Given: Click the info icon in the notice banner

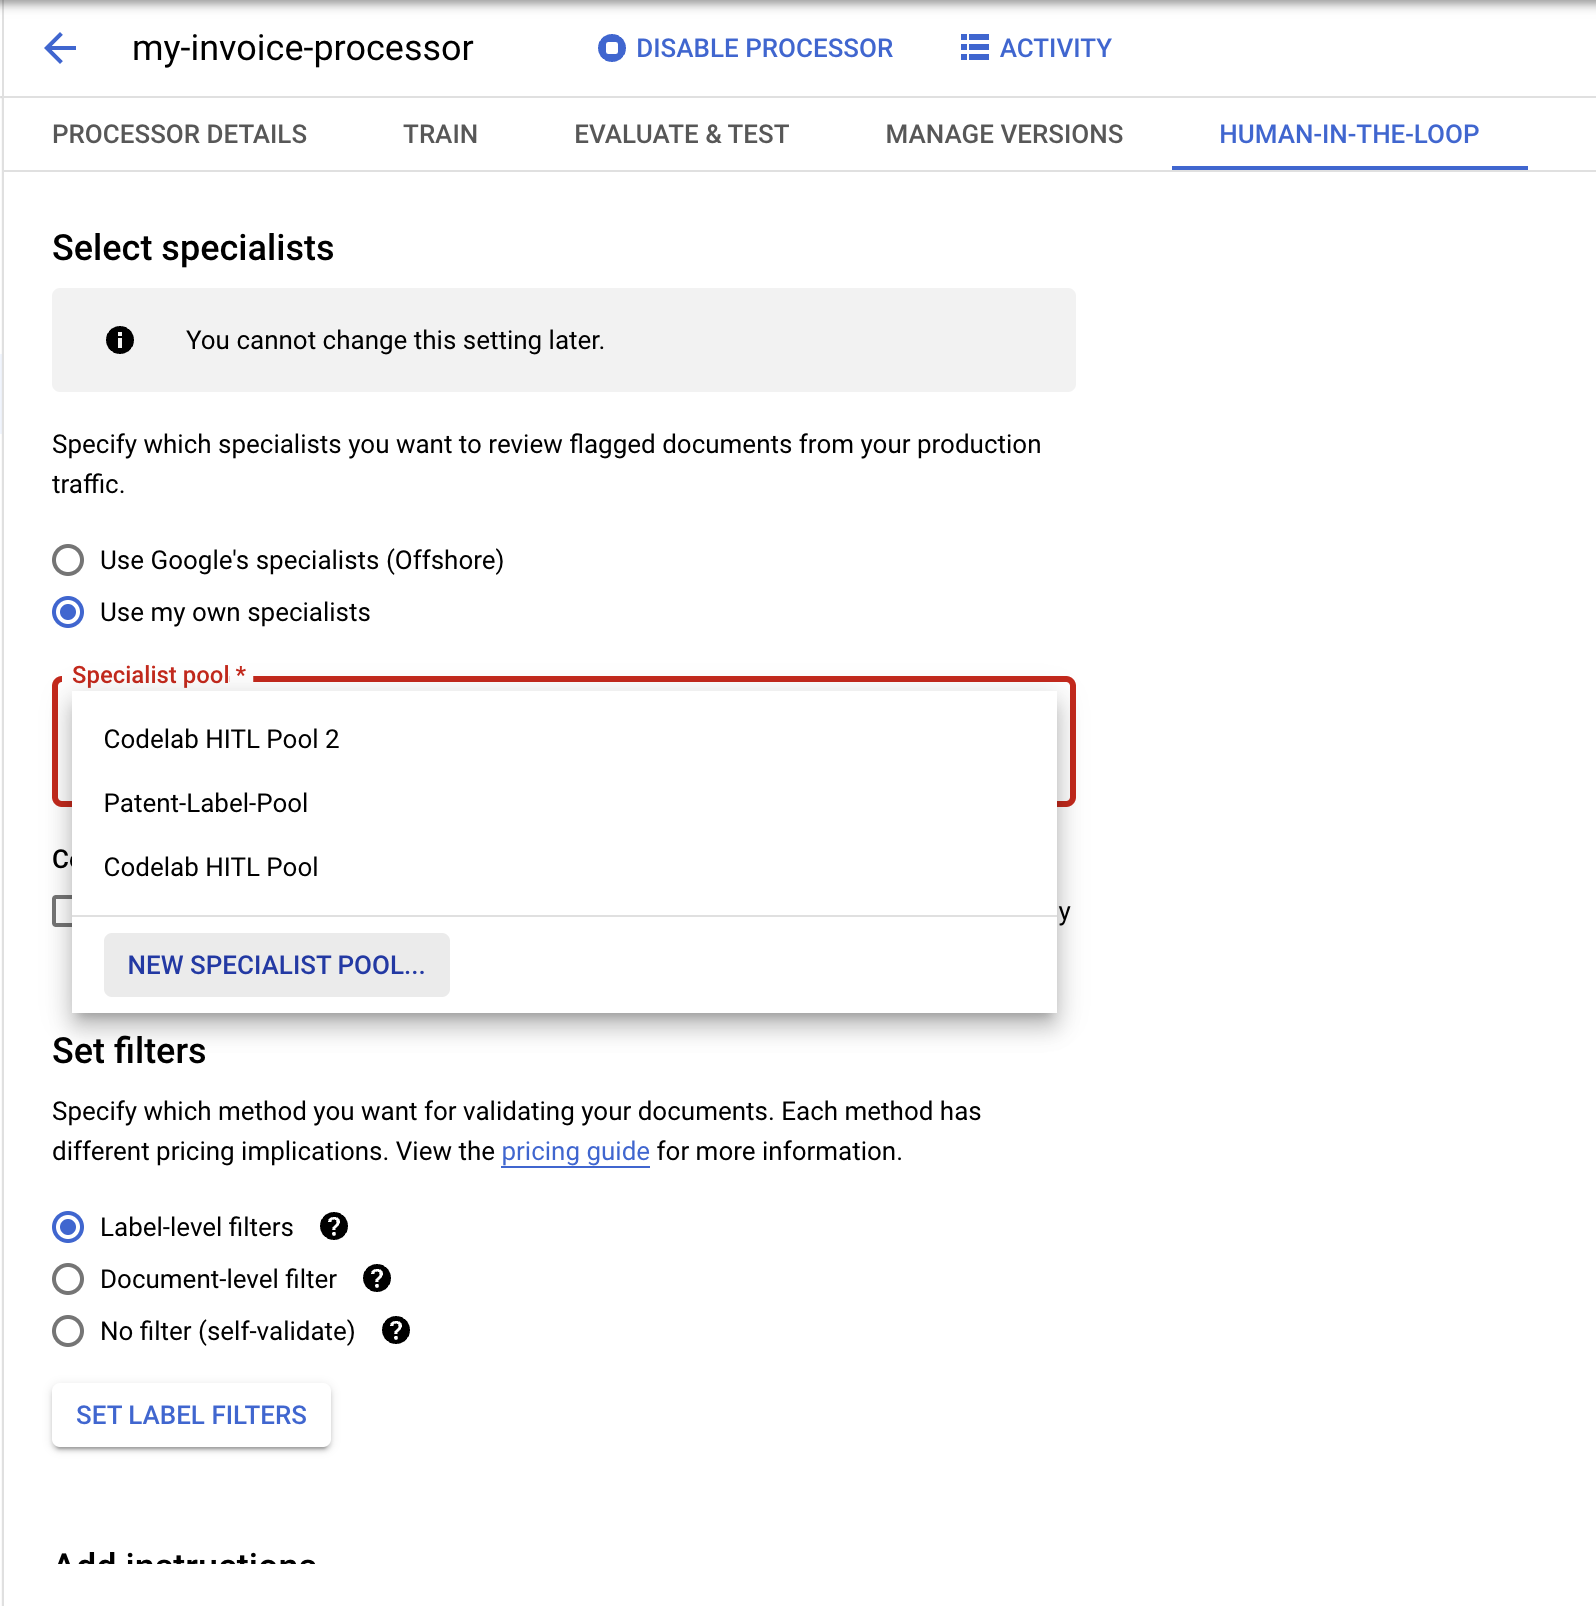Looking at the screenshot, I should click(x=120, y=340).
